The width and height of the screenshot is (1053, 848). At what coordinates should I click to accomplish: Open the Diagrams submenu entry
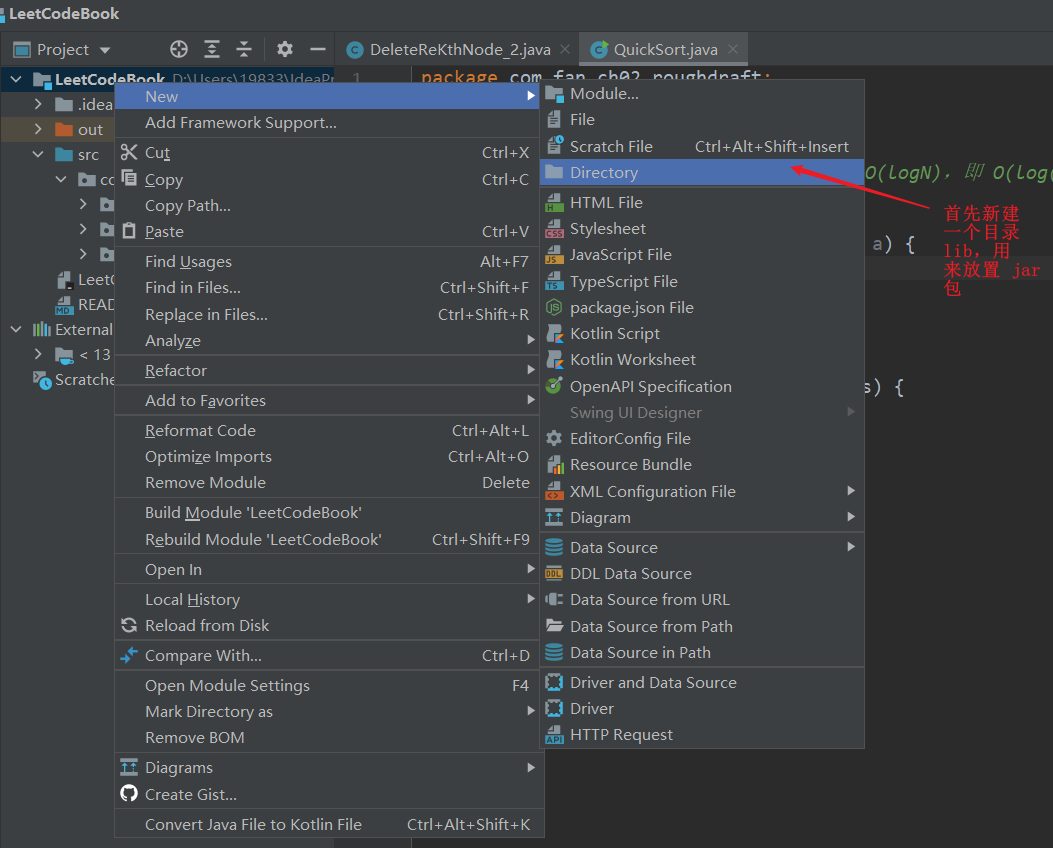click(329, 767)
